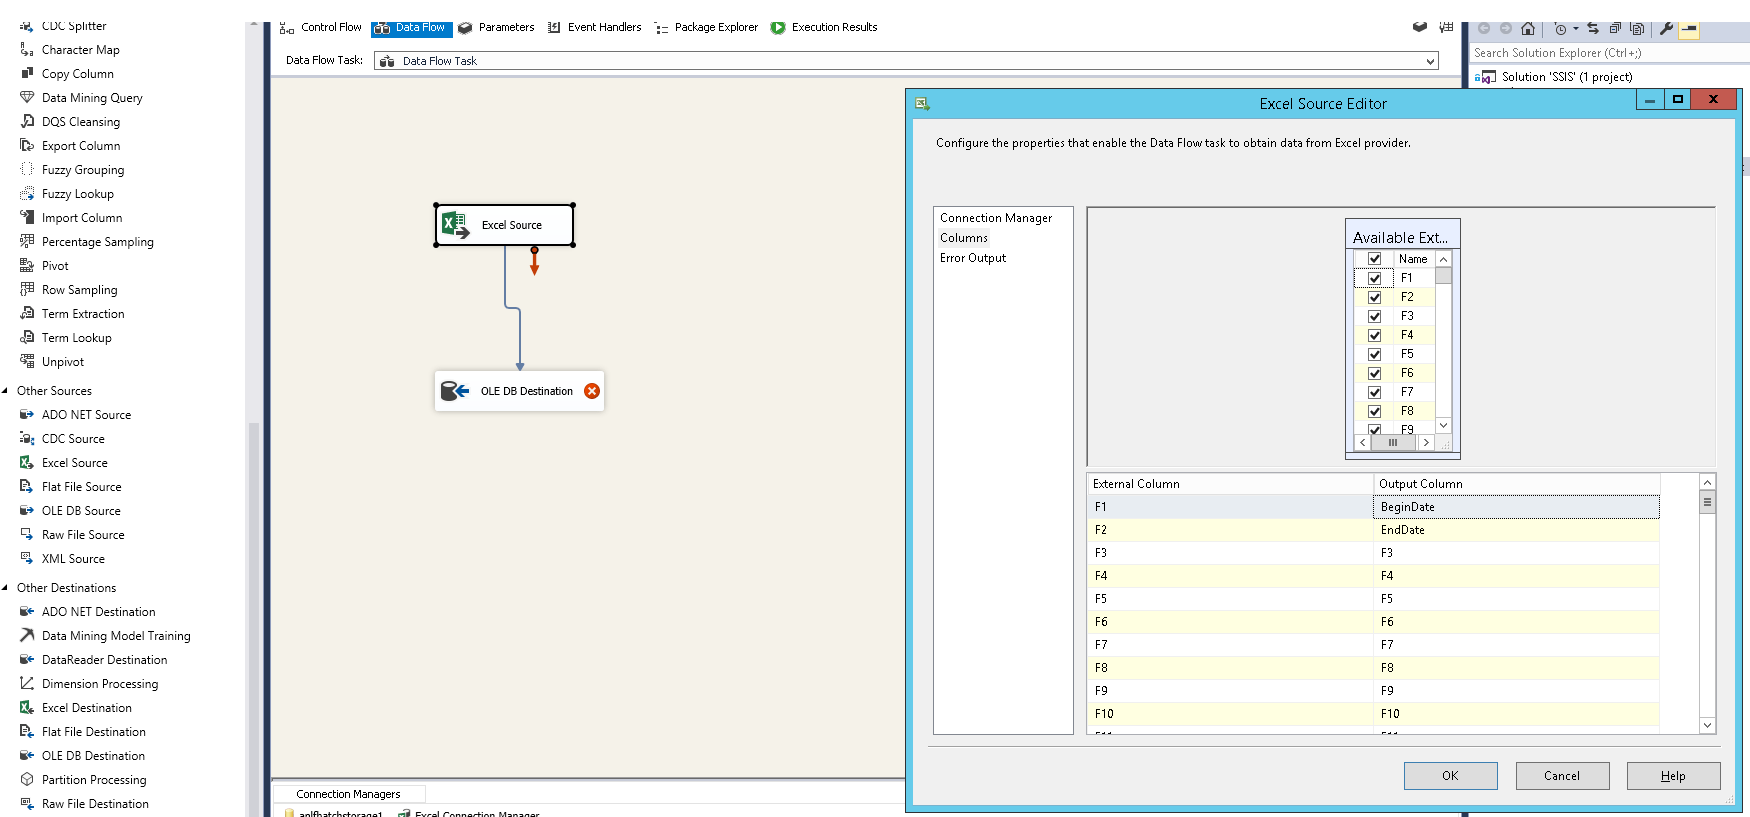Collapse the Other Destinations toolbox group
The width and height of the screenshot is (1750, 817).
[x=5, y=588]
